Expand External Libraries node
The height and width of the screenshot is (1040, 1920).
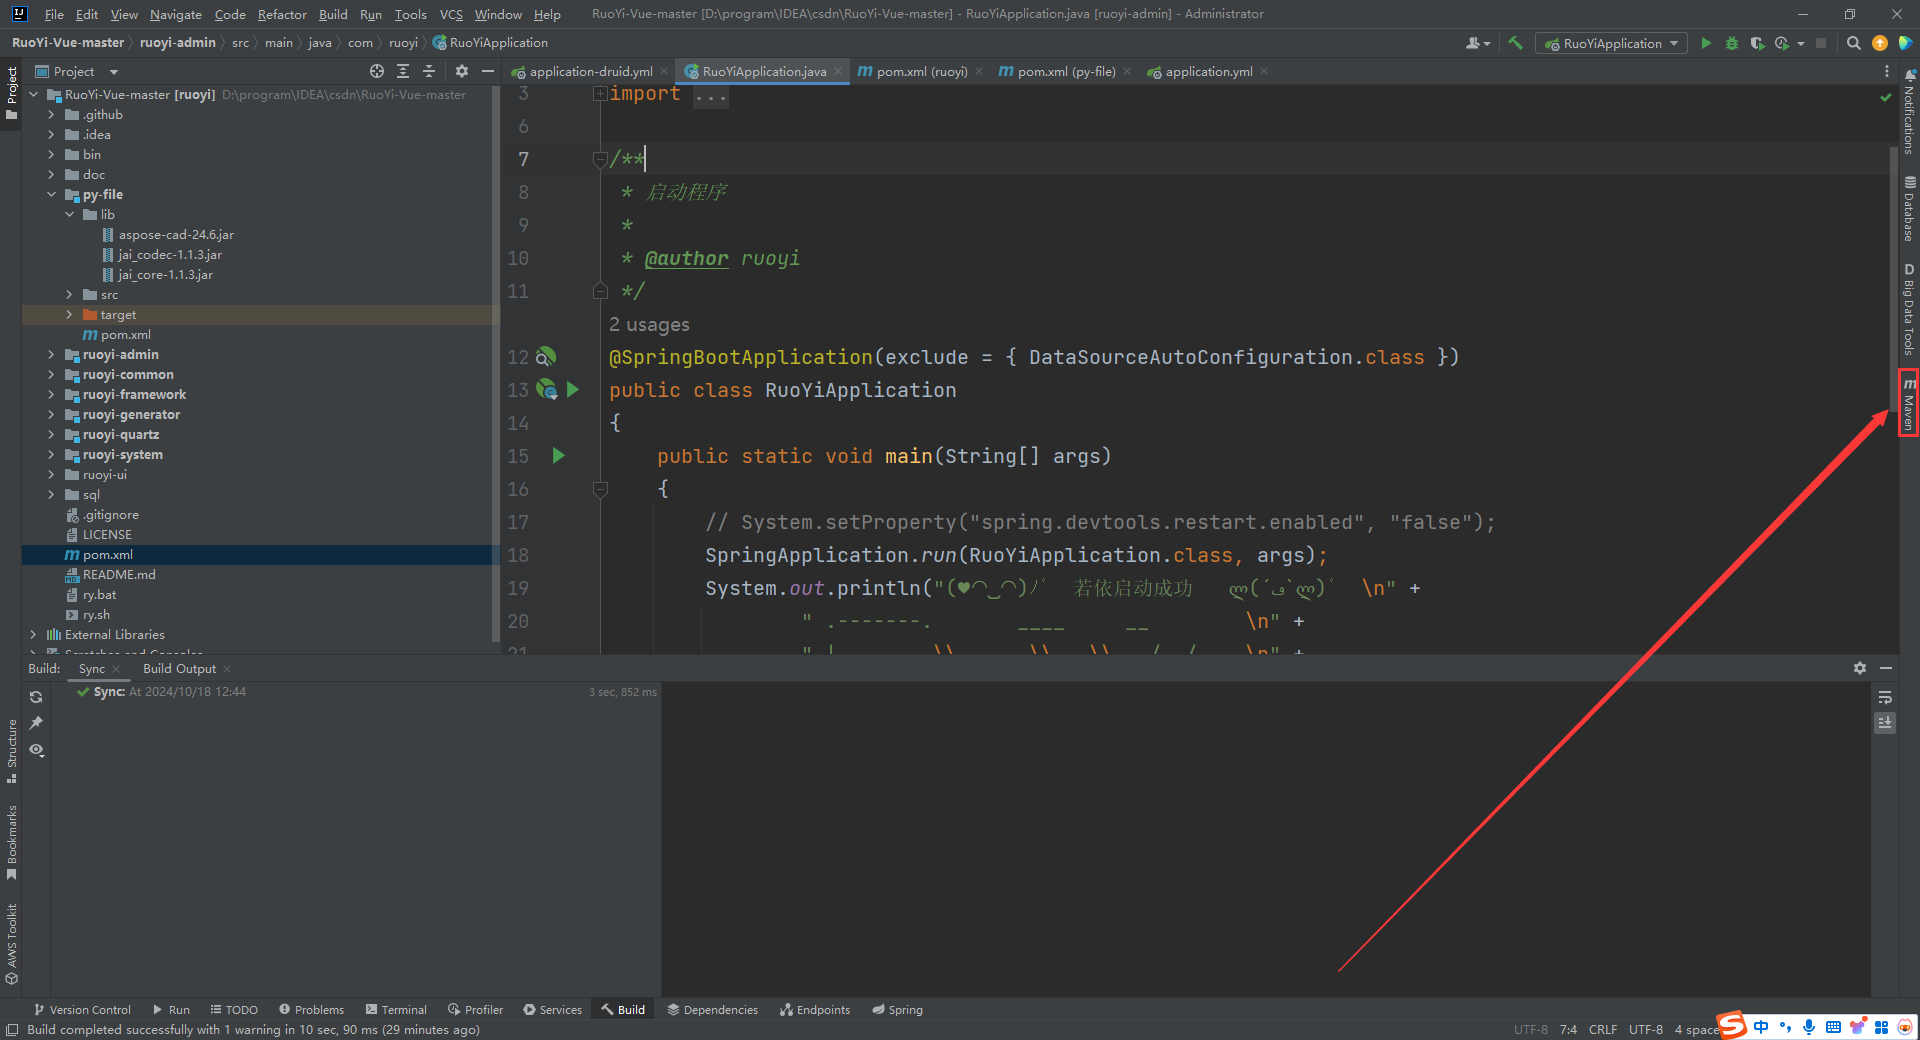coord(33,635)
